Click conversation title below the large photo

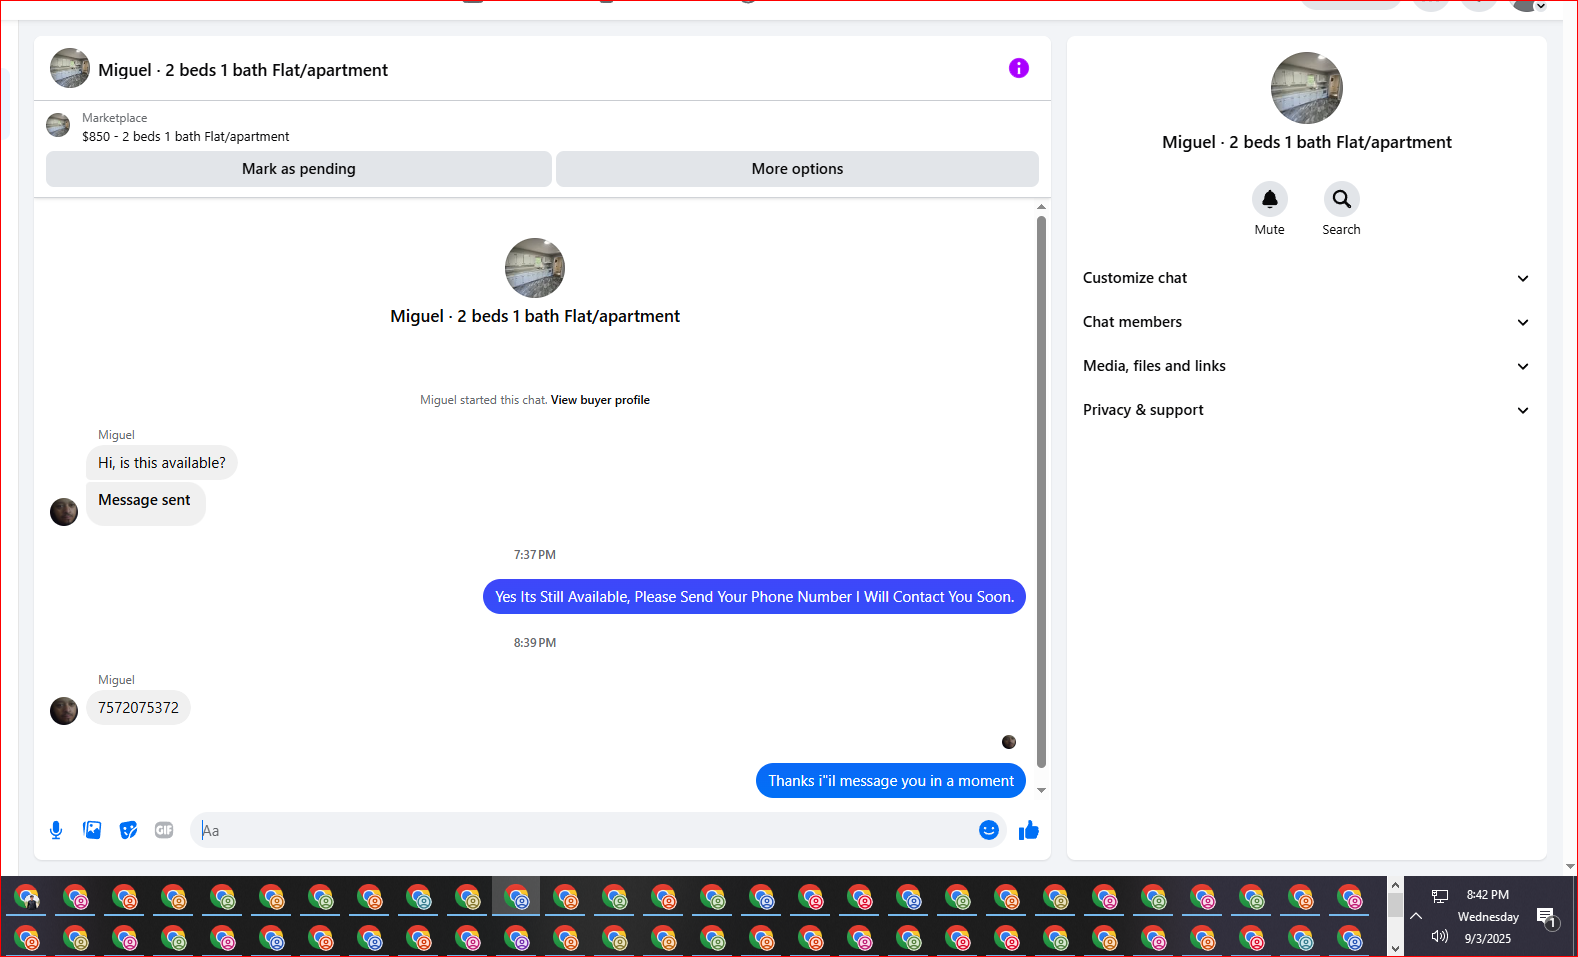point(535,316)
